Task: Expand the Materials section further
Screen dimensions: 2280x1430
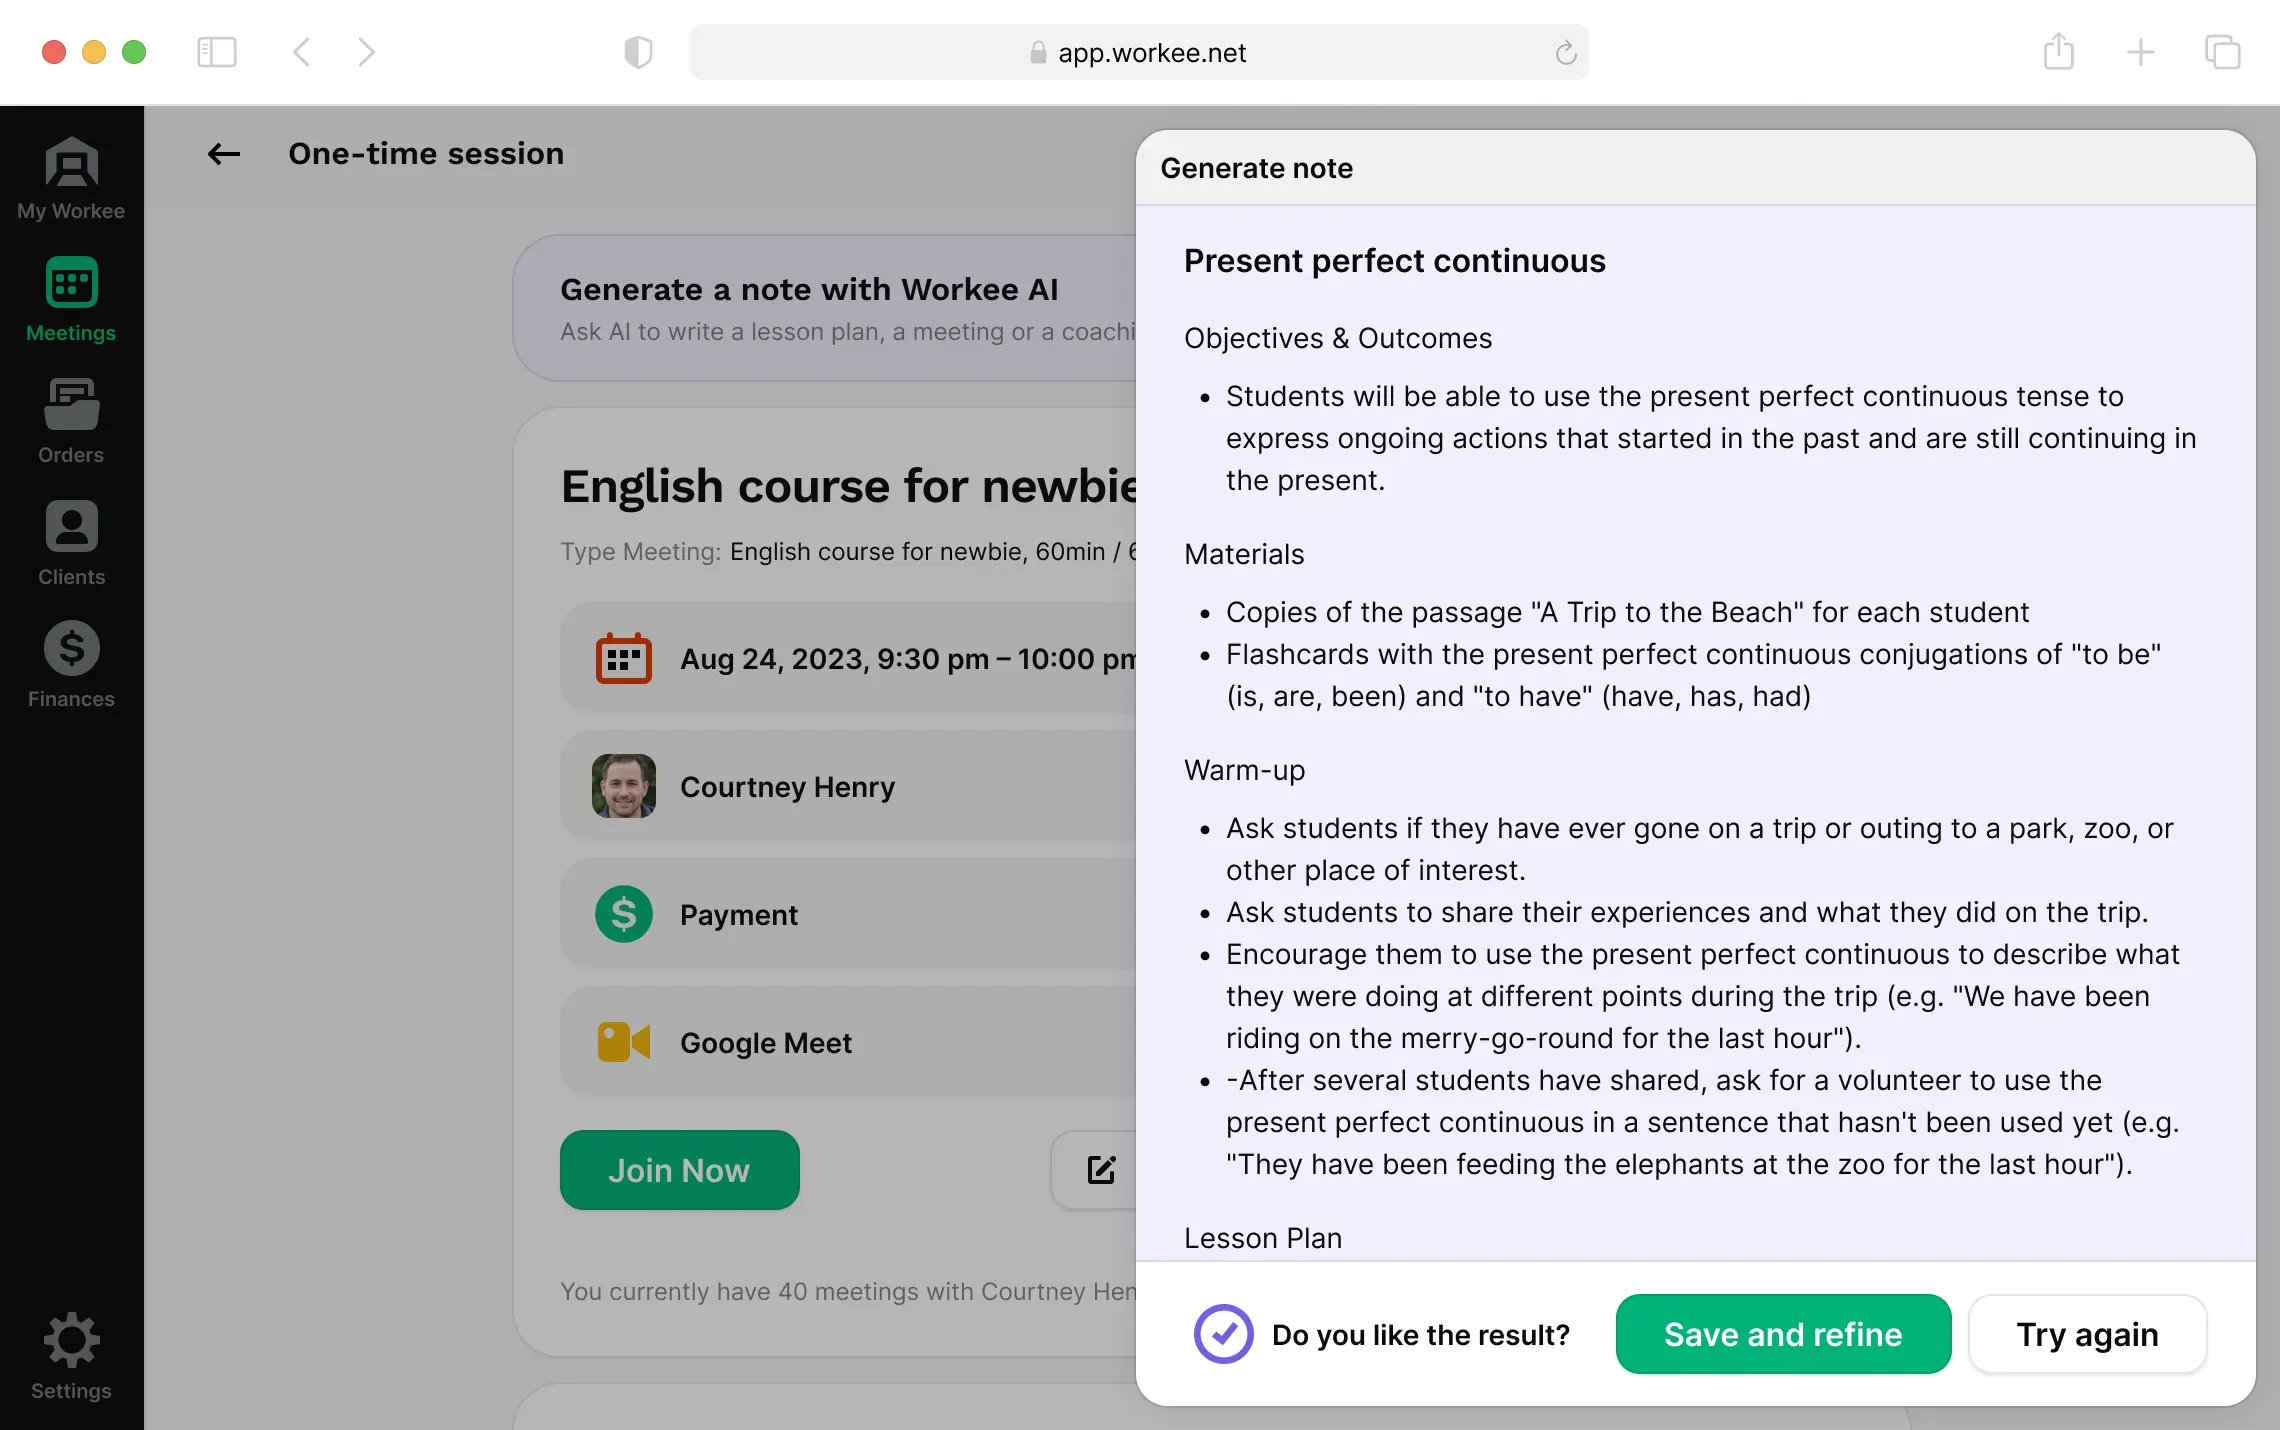Action: click(1244, 552)
